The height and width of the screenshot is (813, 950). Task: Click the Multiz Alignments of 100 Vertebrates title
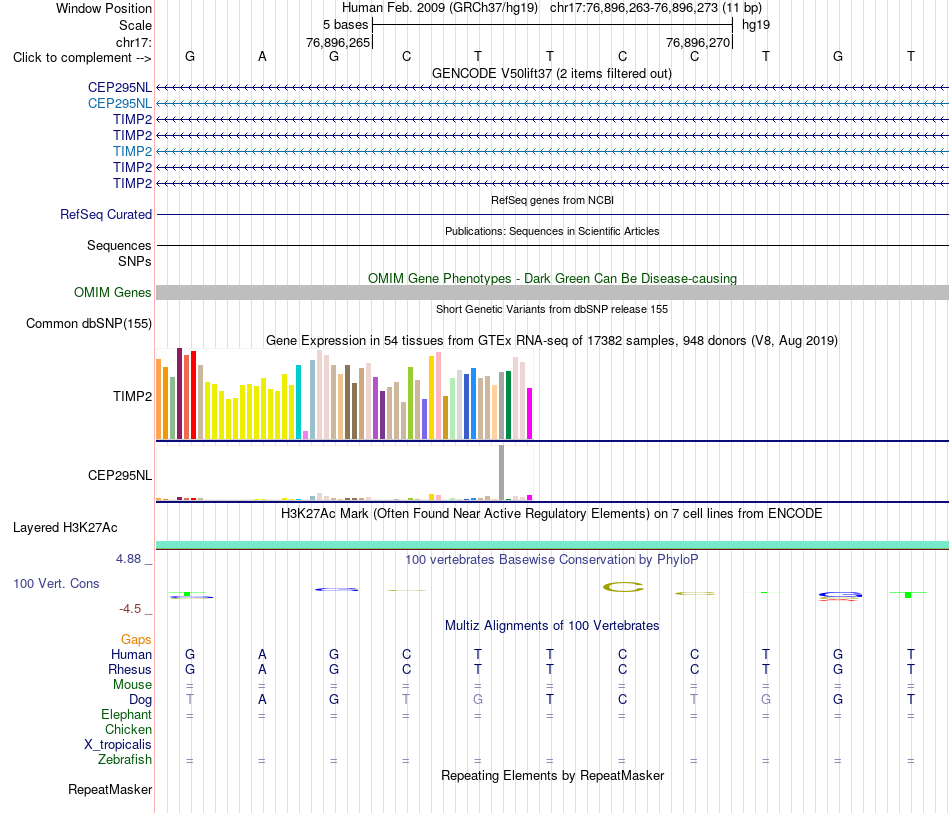[x=552, y=625]
